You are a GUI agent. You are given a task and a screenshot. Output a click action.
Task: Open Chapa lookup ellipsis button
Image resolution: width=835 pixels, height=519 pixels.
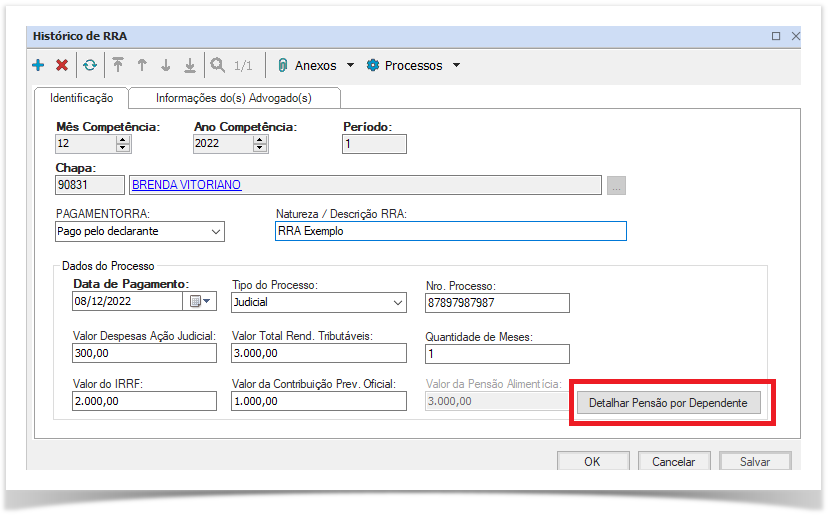616,185
